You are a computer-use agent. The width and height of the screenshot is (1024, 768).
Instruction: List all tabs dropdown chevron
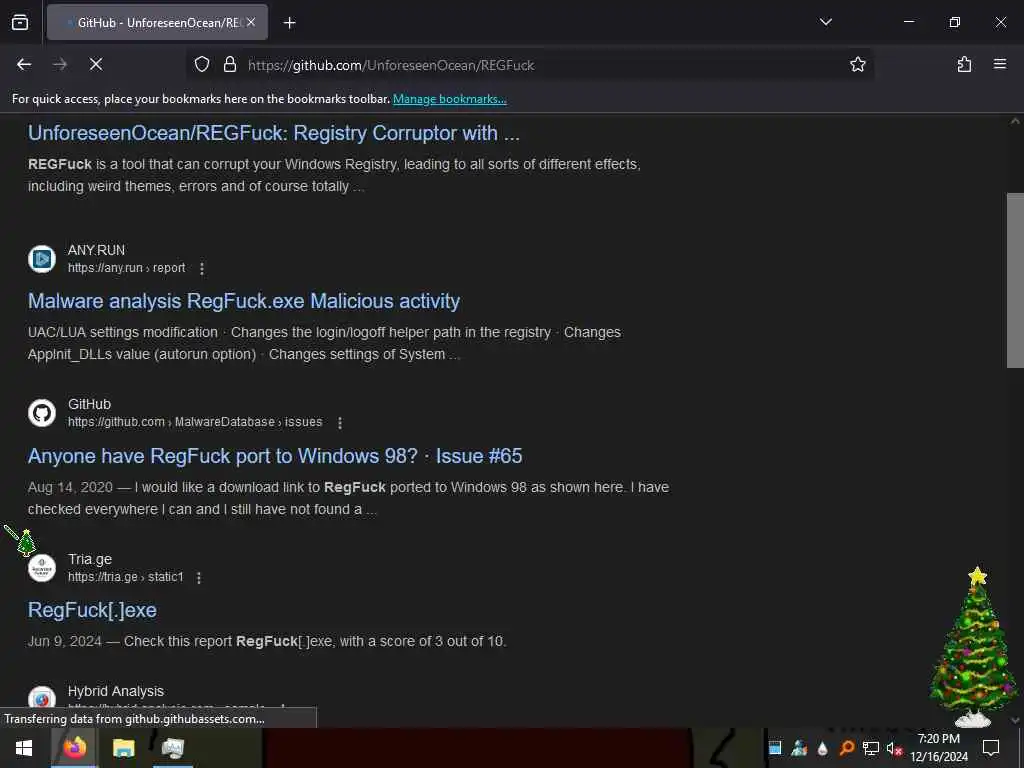tap(825, 22)
